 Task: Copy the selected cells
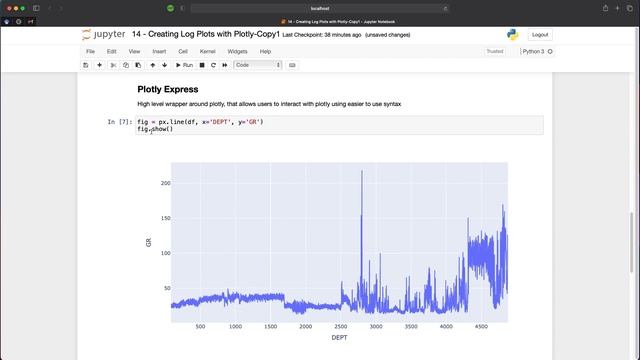click(x=126, y=65)
